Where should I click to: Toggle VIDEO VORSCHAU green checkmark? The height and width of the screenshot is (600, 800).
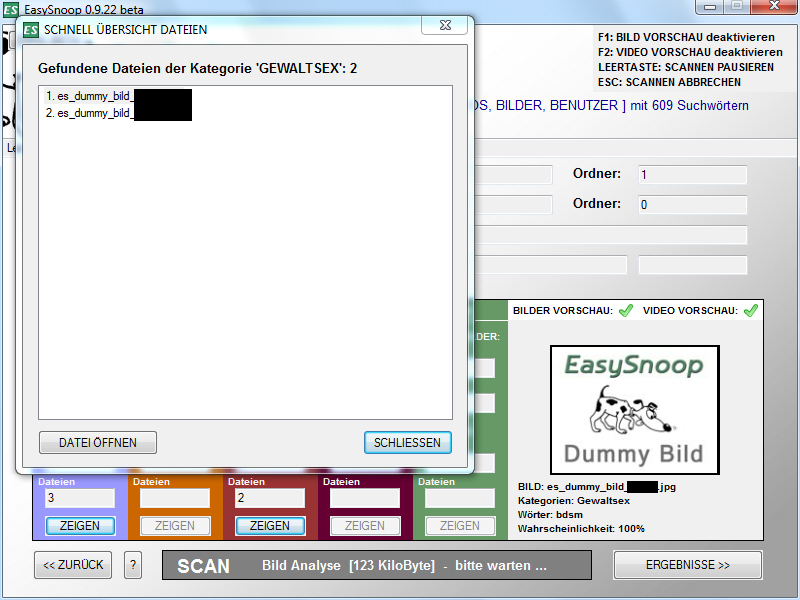[751, 310]
